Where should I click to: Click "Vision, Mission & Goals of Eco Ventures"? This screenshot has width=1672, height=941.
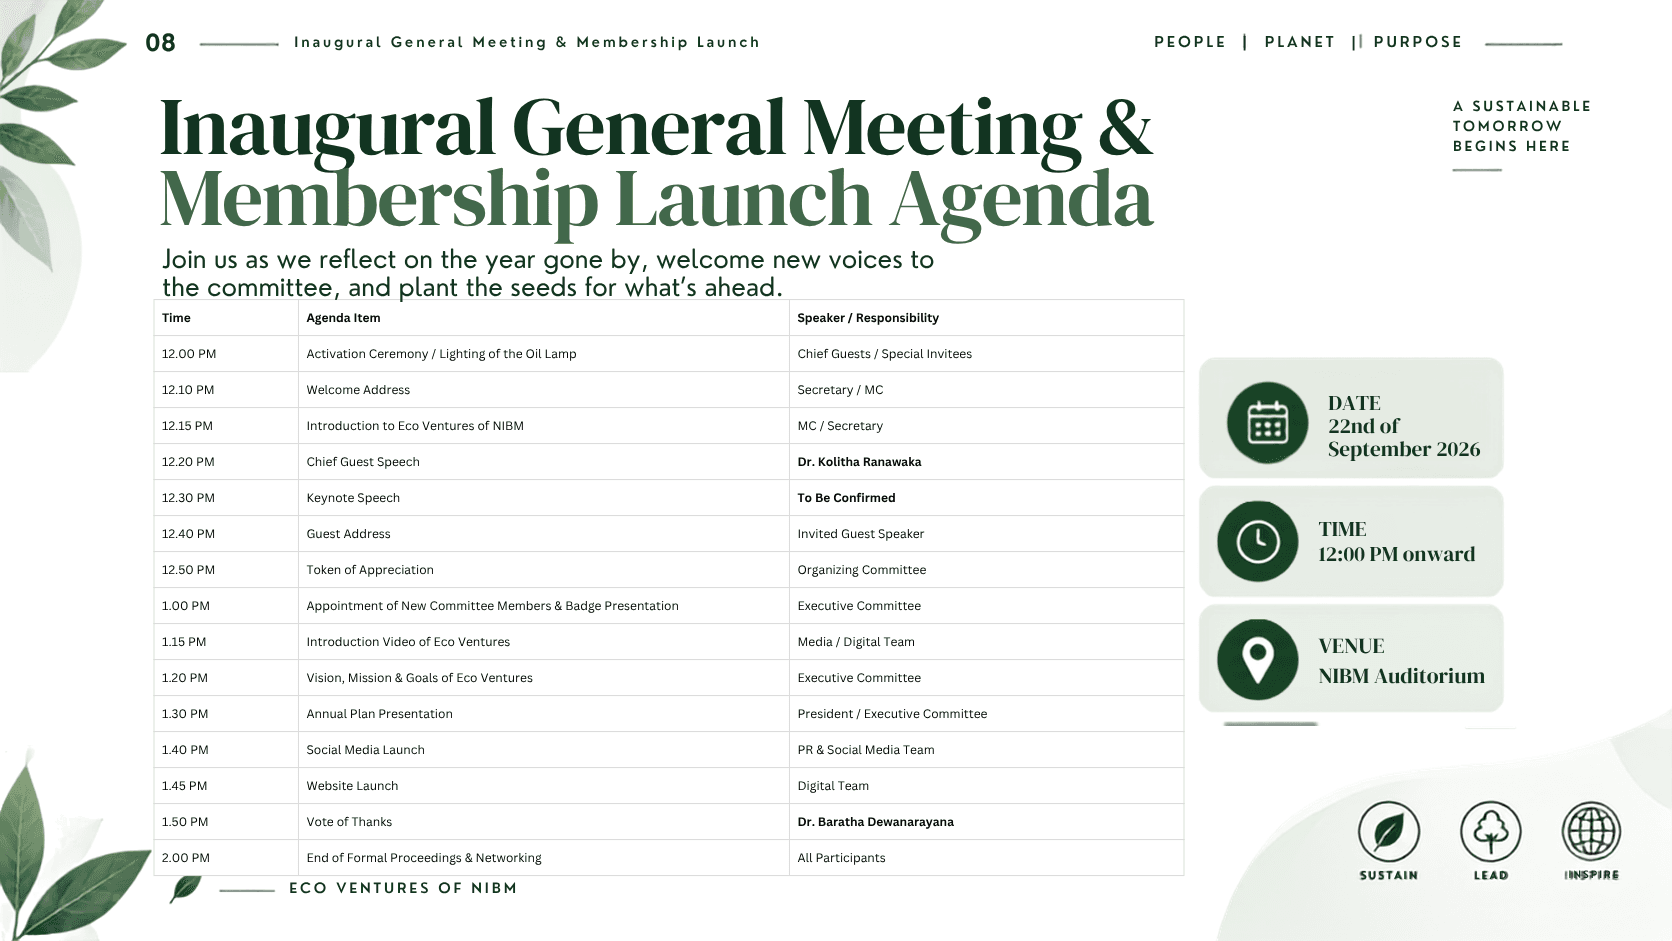419,678
